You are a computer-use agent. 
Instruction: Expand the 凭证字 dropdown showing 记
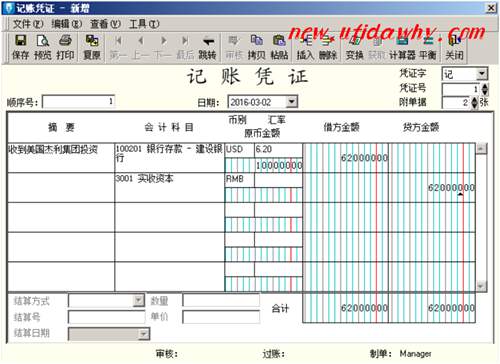pos(482,73)
